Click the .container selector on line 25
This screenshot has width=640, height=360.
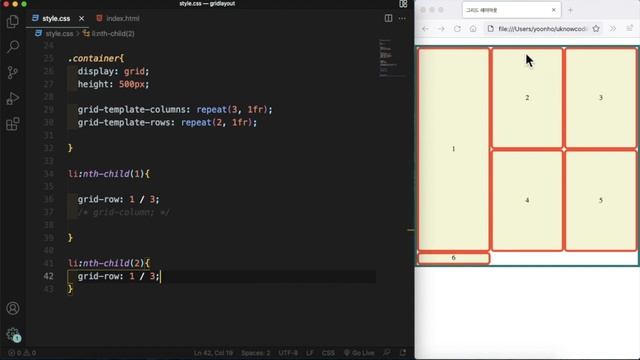pyautogui.click(x=96, y=58)
